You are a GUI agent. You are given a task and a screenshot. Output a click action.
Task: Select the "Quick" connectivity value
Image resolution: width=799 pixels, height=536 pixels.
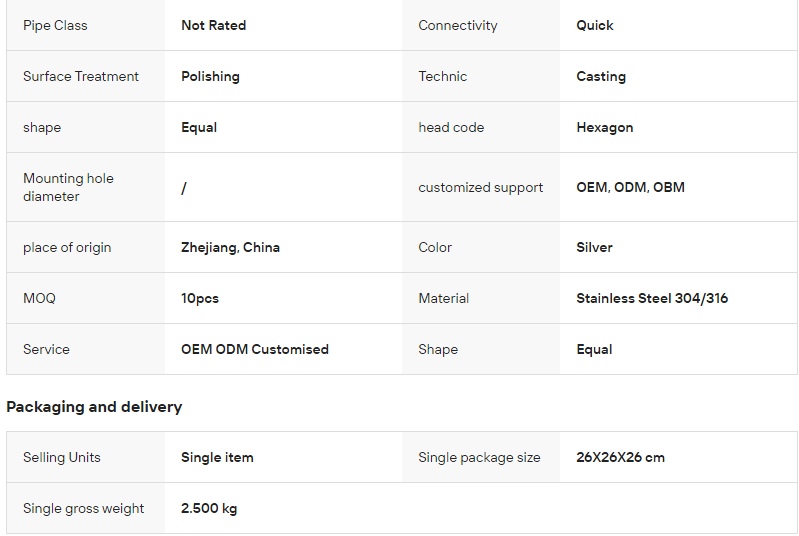tap(595, 25)
